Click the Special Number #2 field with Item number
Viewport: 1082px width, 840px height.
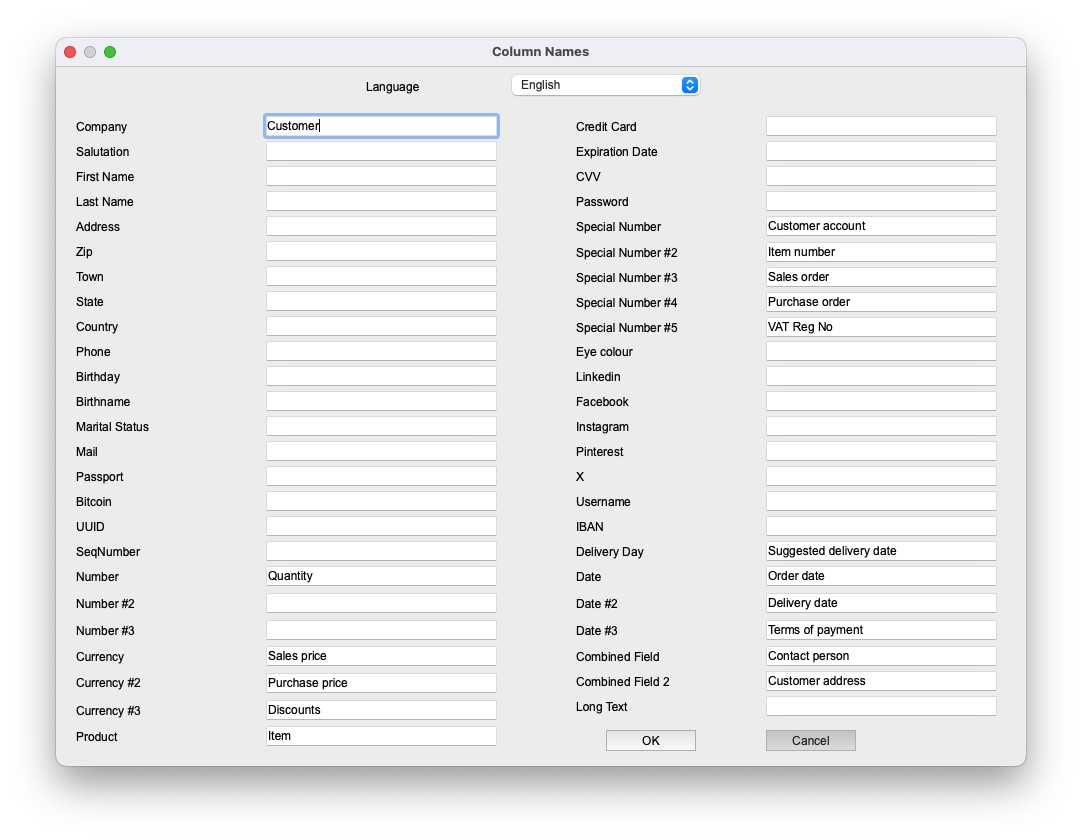tap(881, 252)
